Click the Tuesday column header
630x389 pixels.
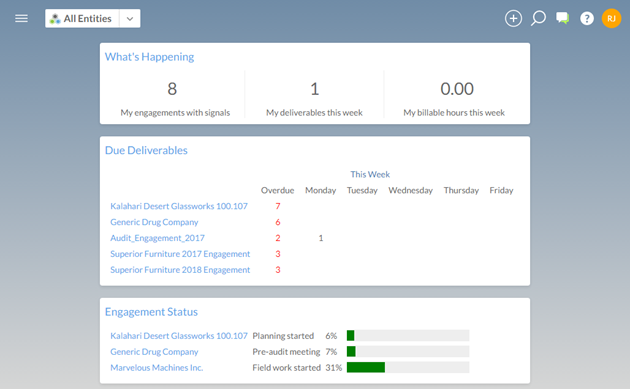coord(362,190)
